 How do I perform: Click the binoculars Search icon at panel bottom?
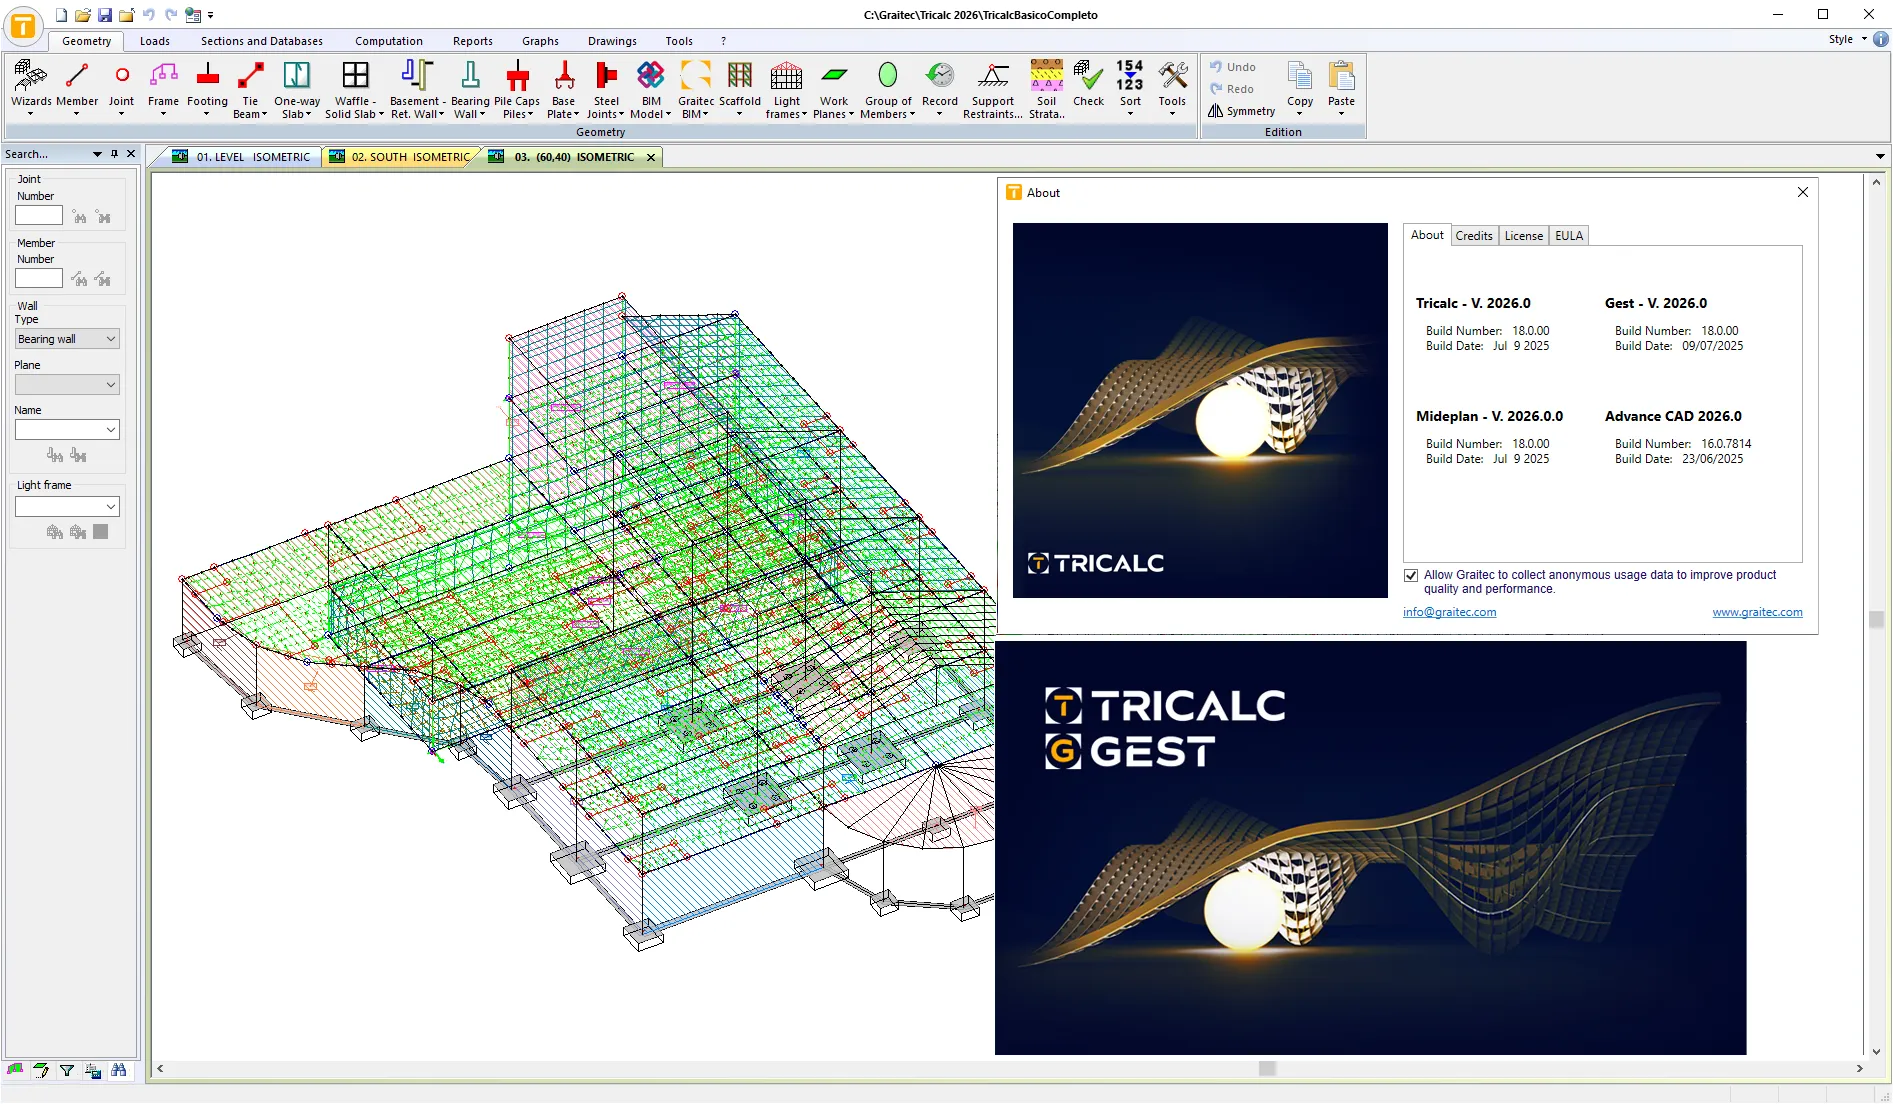pos(119,1070)
